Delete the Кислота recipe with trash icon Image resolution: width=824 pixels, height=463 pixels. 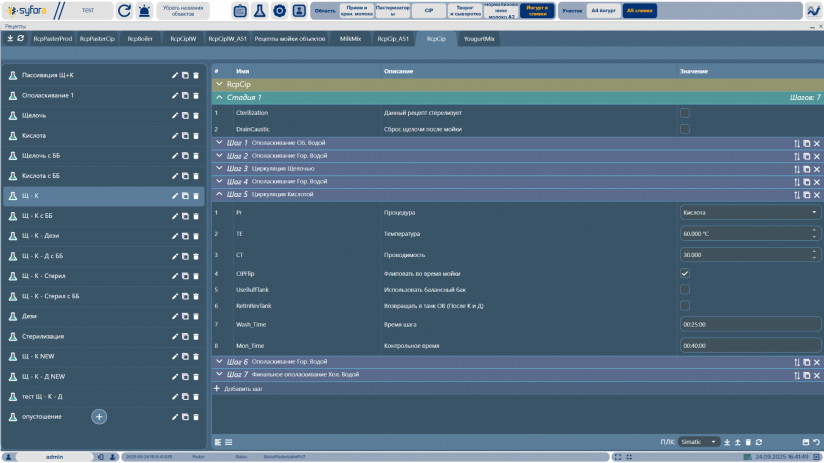[x=197, y=135]
